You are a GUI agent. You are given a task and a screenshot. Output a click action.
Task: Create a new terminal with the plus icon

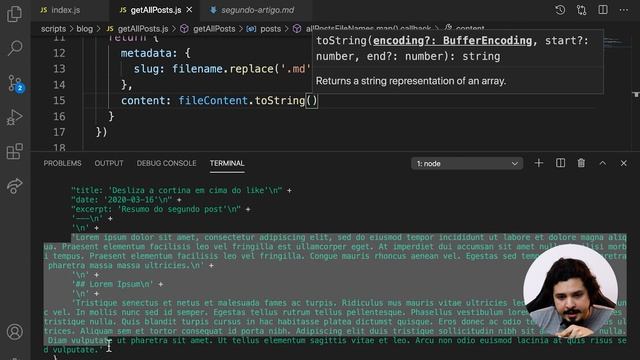click(x=539, y=163)
